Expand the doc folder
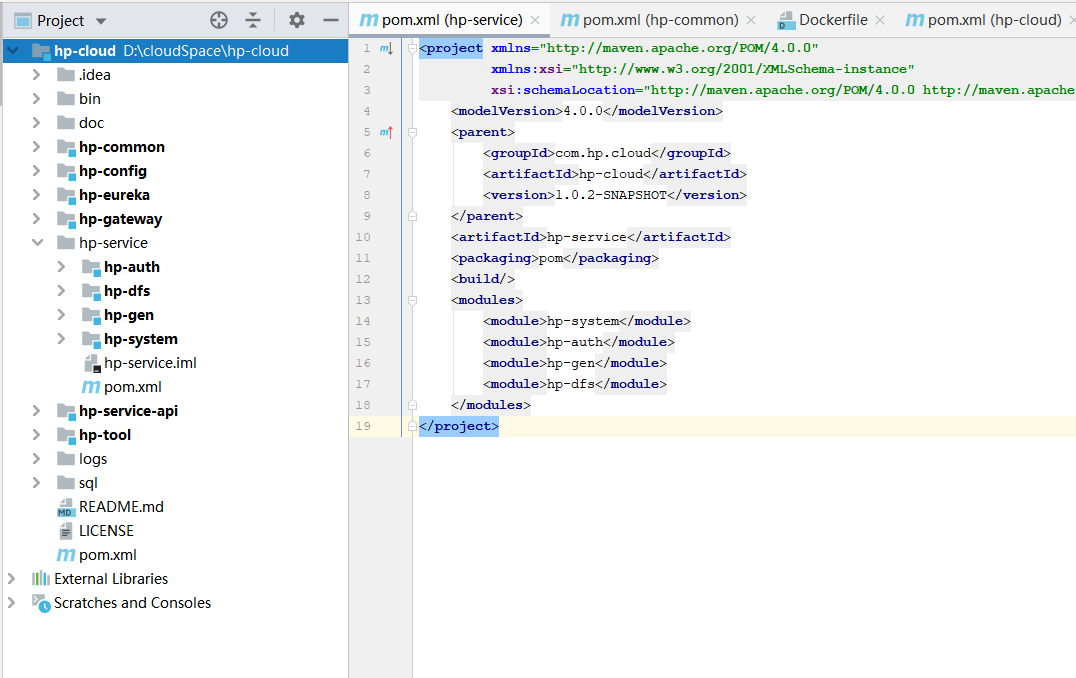This screenshot has width=1076, height=678. 36,123
